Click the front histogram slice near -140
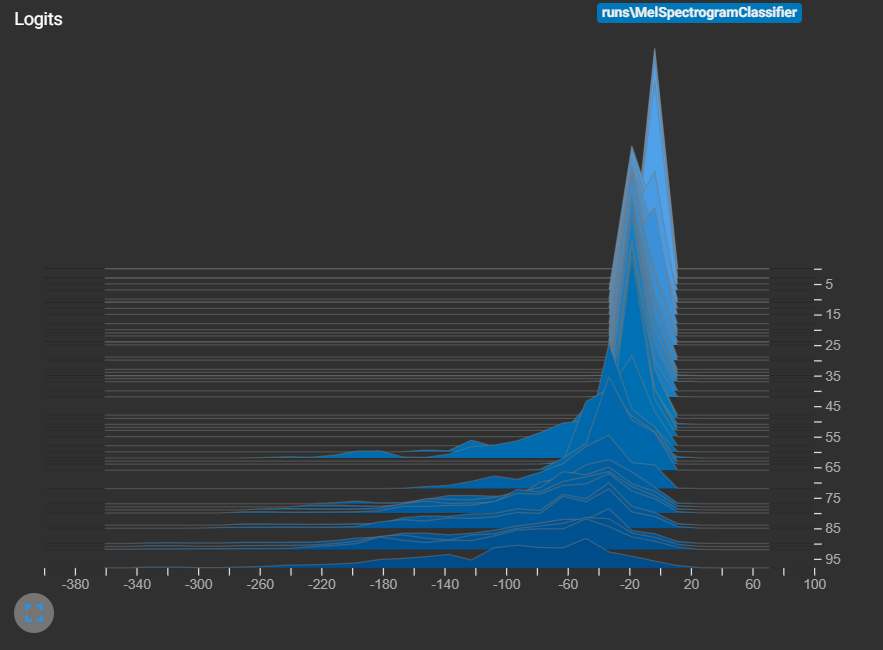Image resolution: width=883 pixels, height=650 pixels. coord(446,560)
